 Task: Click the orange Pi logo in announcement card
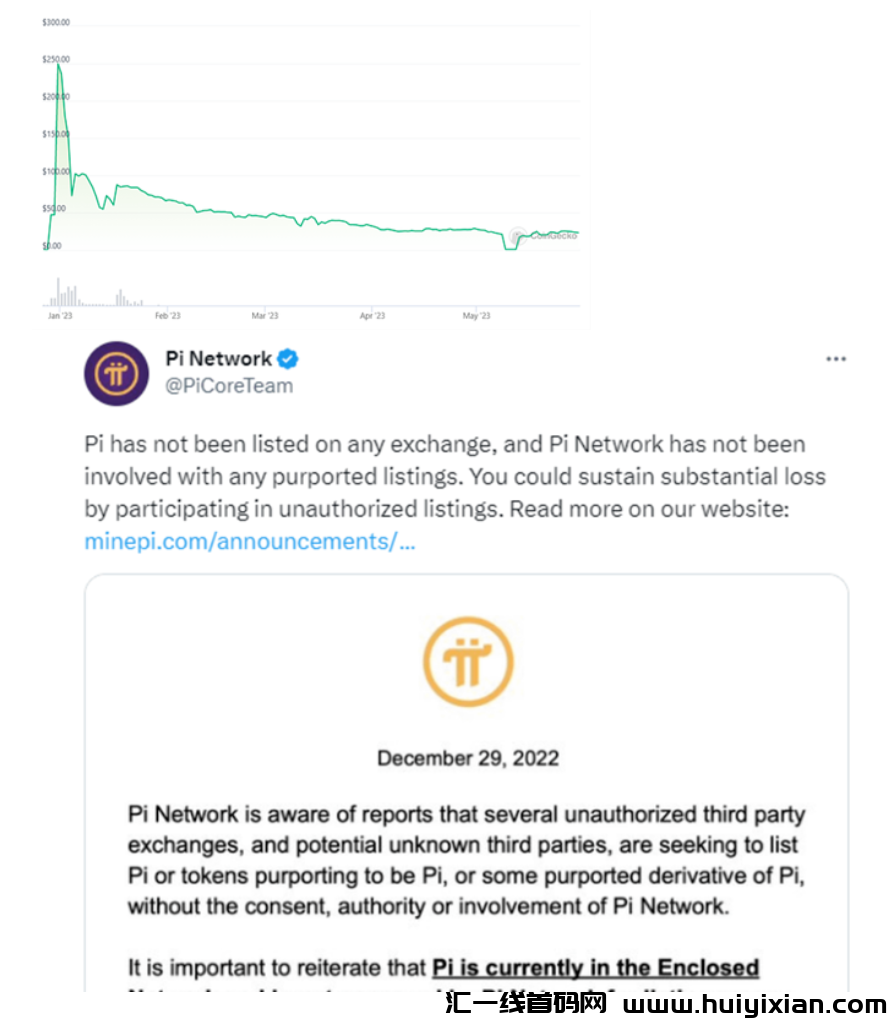click(467, 662)
